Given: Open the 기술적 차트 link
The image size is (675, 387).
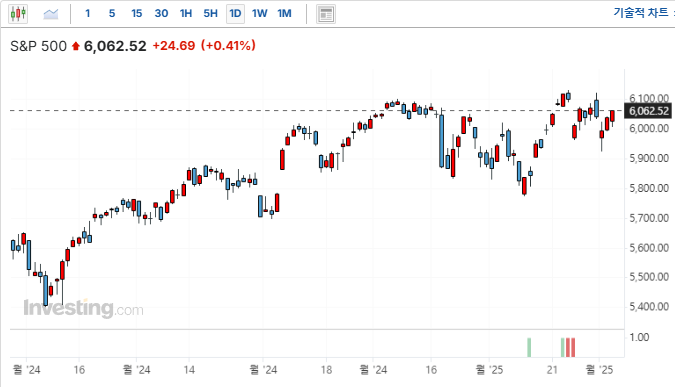Looking at the screenshot, I should pyautogui.click(x=641, y=12).
